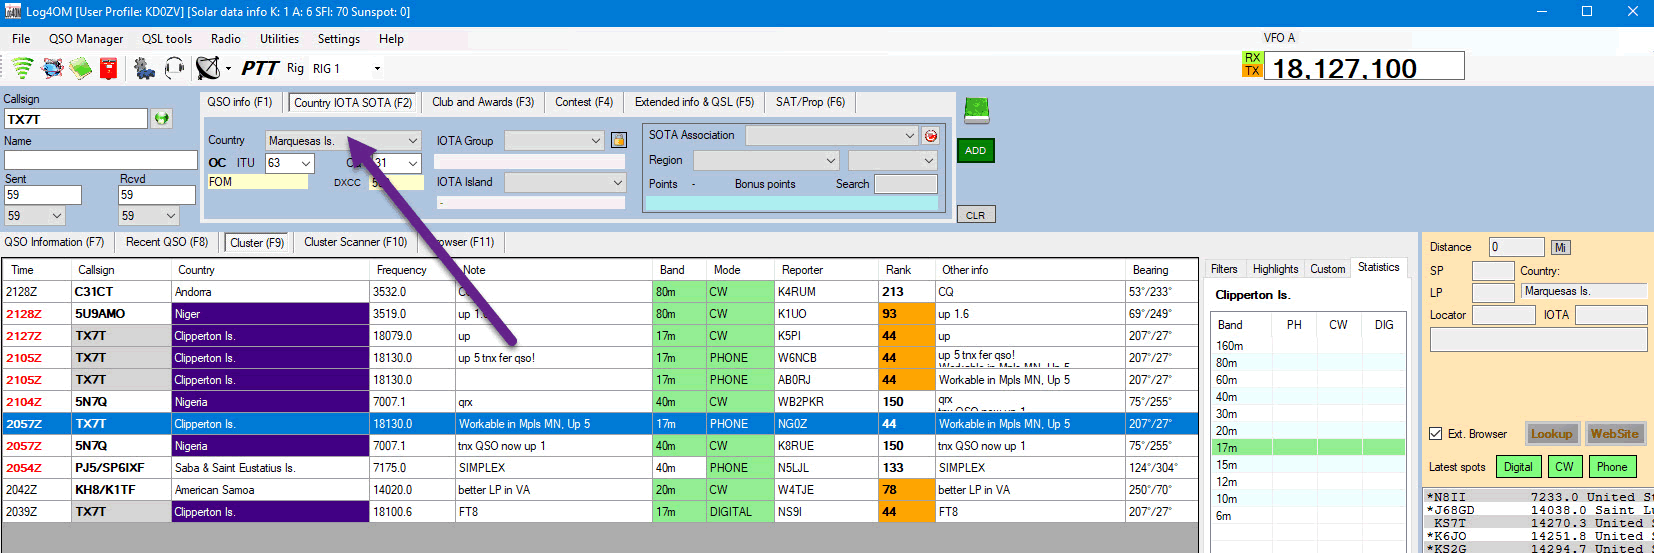Click the Phone latest spots button
This screenshot has width=1654, height=553.
[x=1612, y=467]
